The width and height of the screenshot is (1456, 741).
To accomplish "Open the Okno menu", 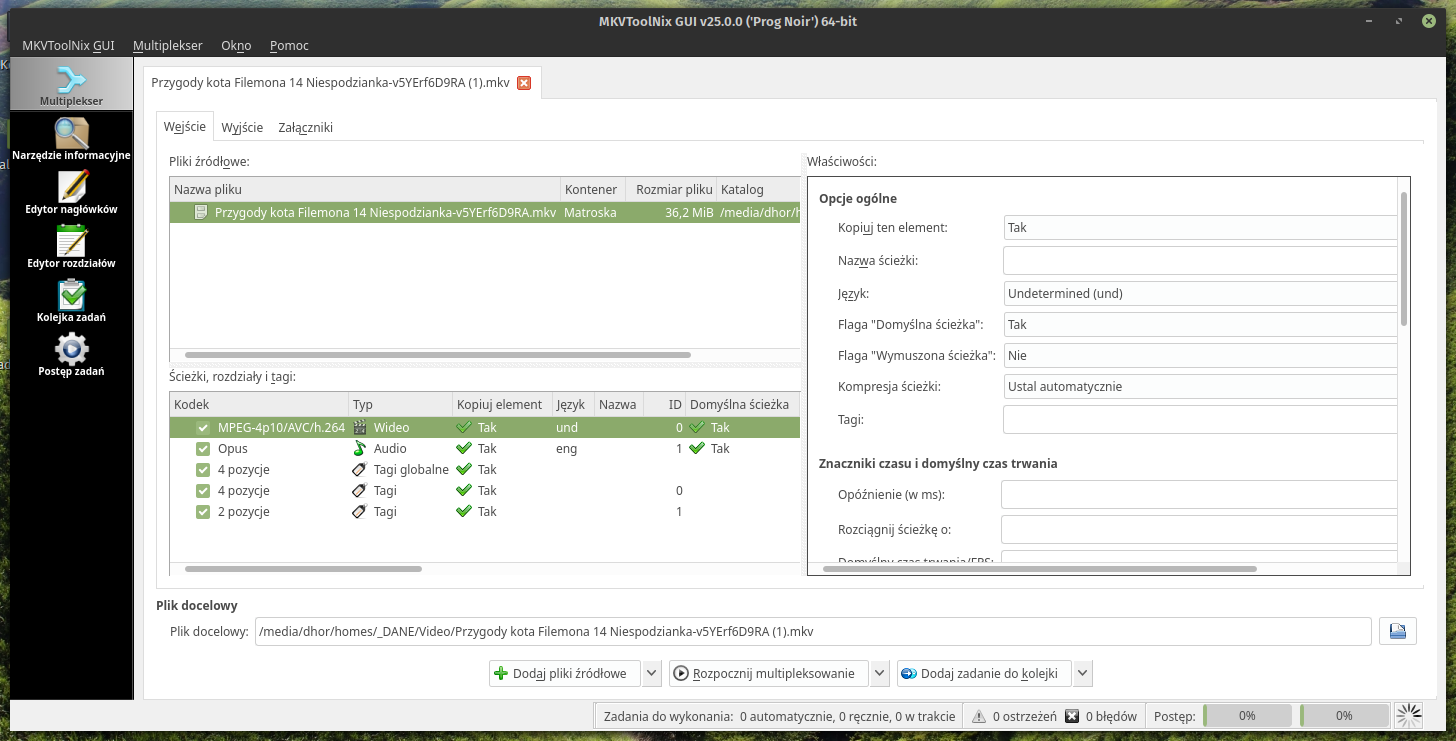I will click(236, 45).
